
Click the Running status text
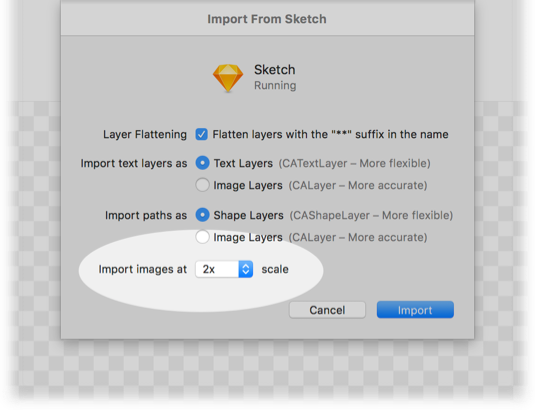coord(275,85)
